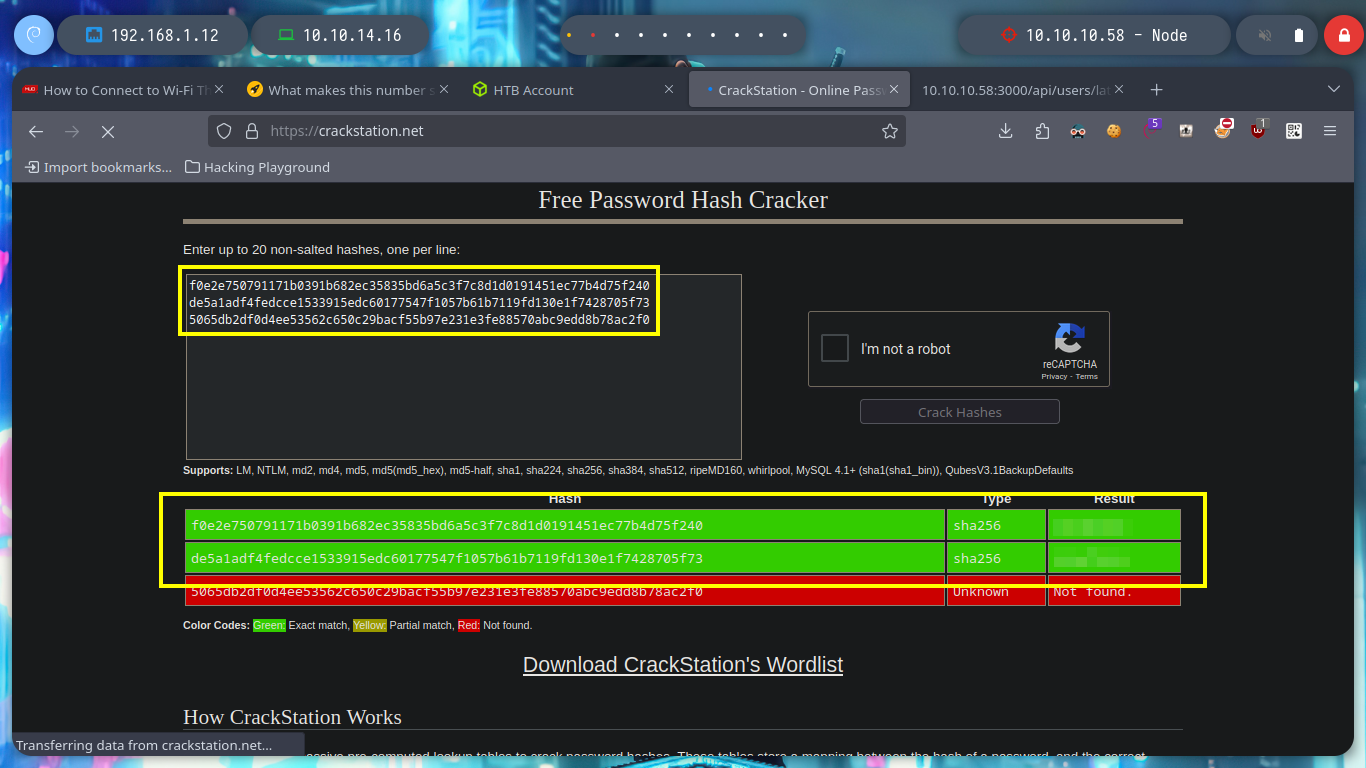This screenshot has width=1366, height=768.
Task: Click the reCAPTCHA Privacy link
Action: coord(1054,377)
